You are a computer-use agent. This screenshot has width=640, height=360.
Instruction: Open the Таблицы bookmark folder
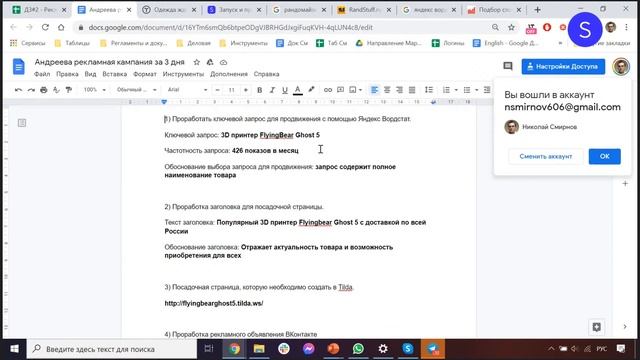(x=72, y=43)
